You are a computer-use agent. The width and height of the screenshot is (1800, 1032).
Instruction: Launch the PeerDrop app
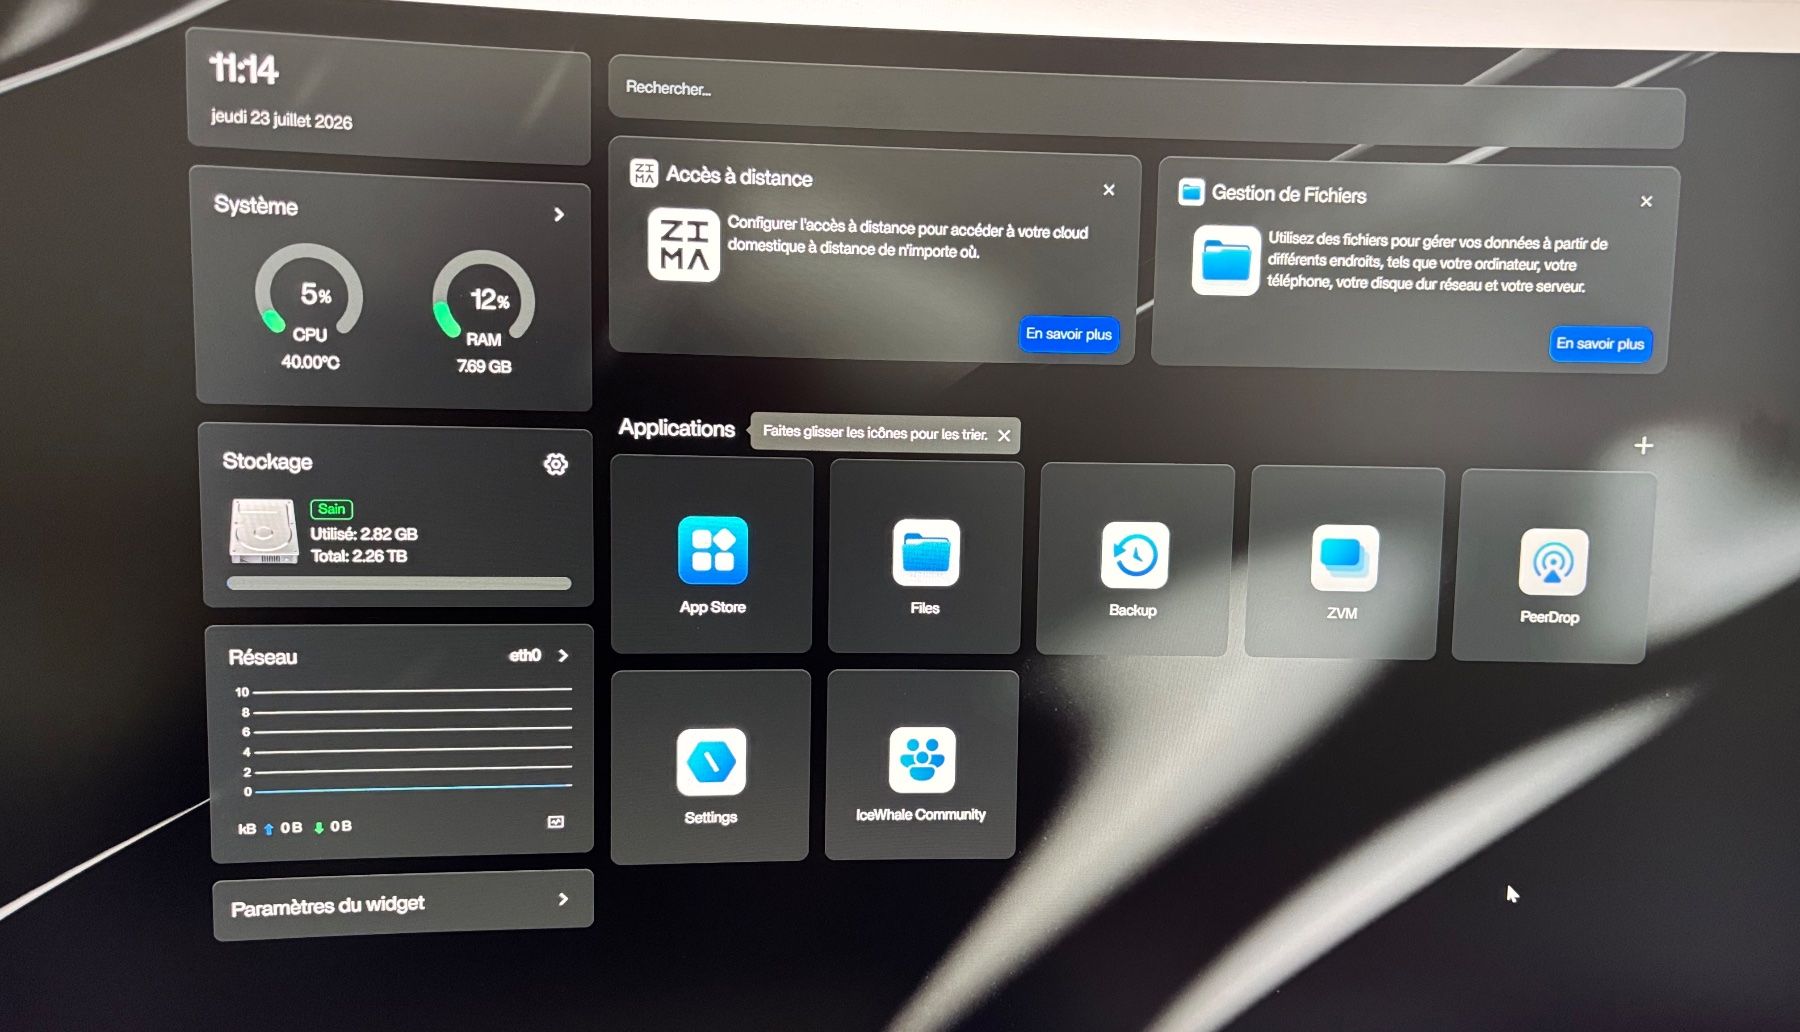coord(1552,567)
